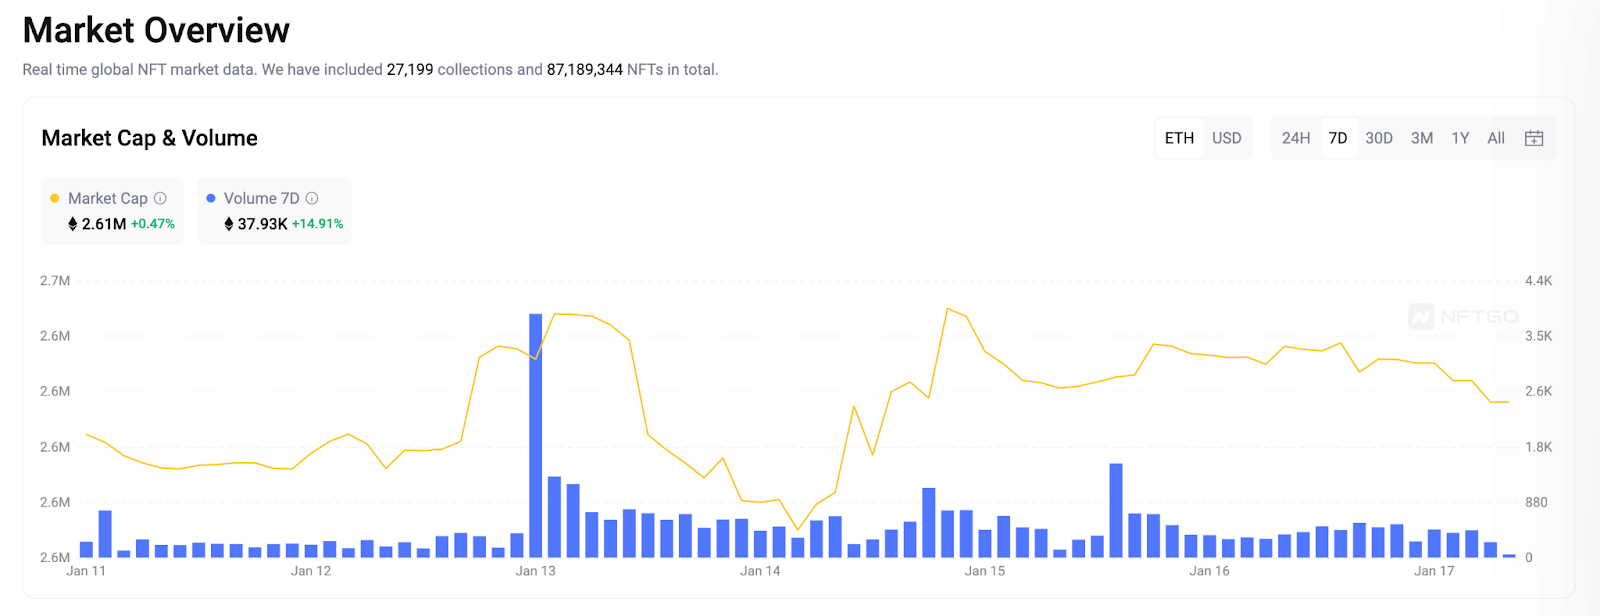The width and height of the screenshot is (1600, 616).
Task: Click the Jan 13 x-axis label
Action: pyautogui.click(x=535, y=571)
